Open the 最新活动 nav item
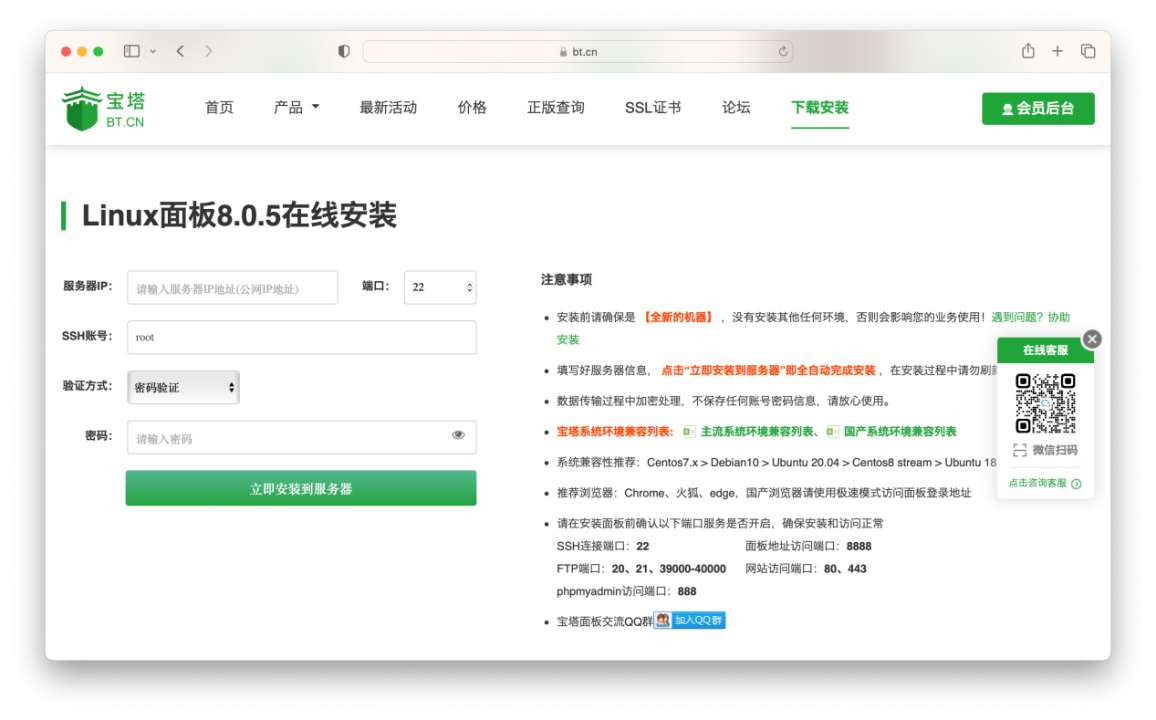The width and height of the screenshot is (1156, 720). pyautogui.click(x=388, y=108)
